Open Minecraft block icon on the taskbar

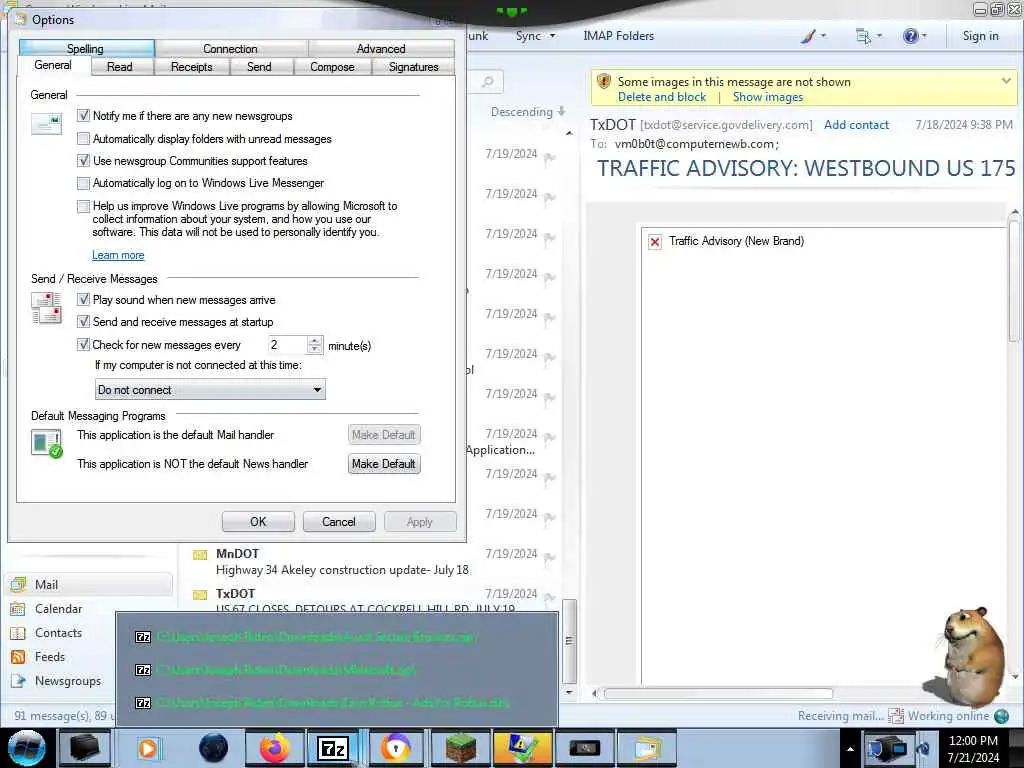460,748
